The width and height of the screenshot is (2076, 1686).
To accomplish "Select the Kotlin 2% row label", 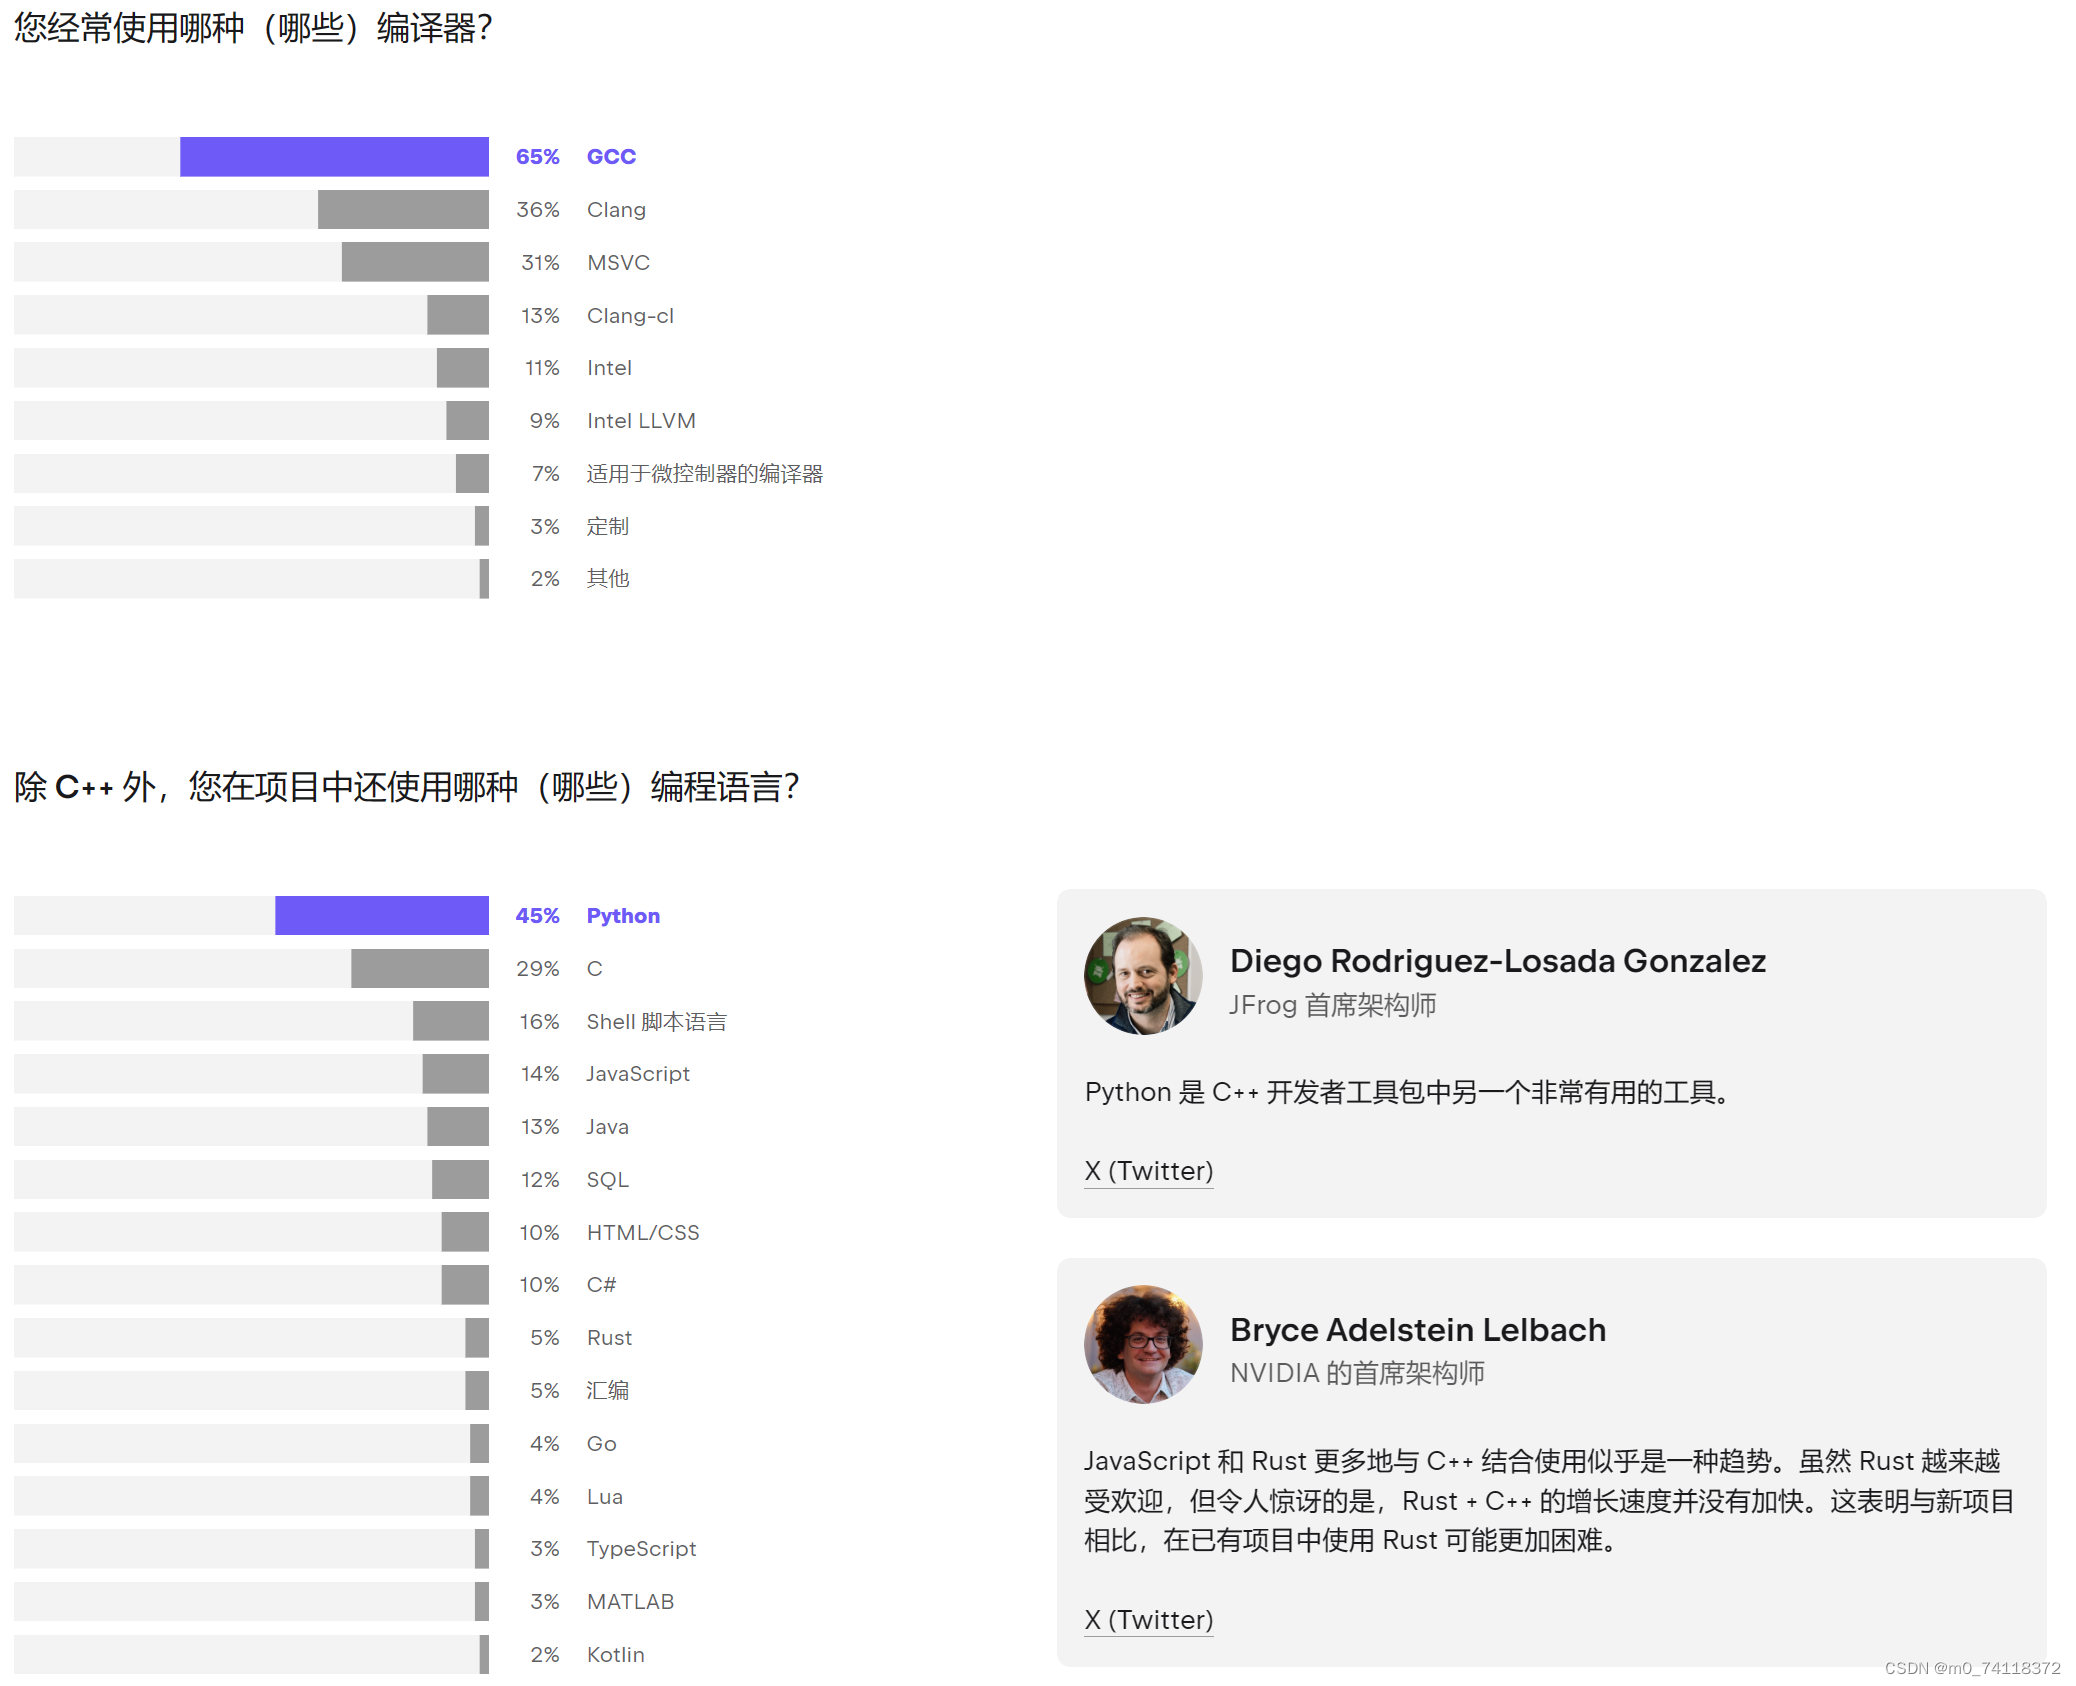I will pos(615,1655).
